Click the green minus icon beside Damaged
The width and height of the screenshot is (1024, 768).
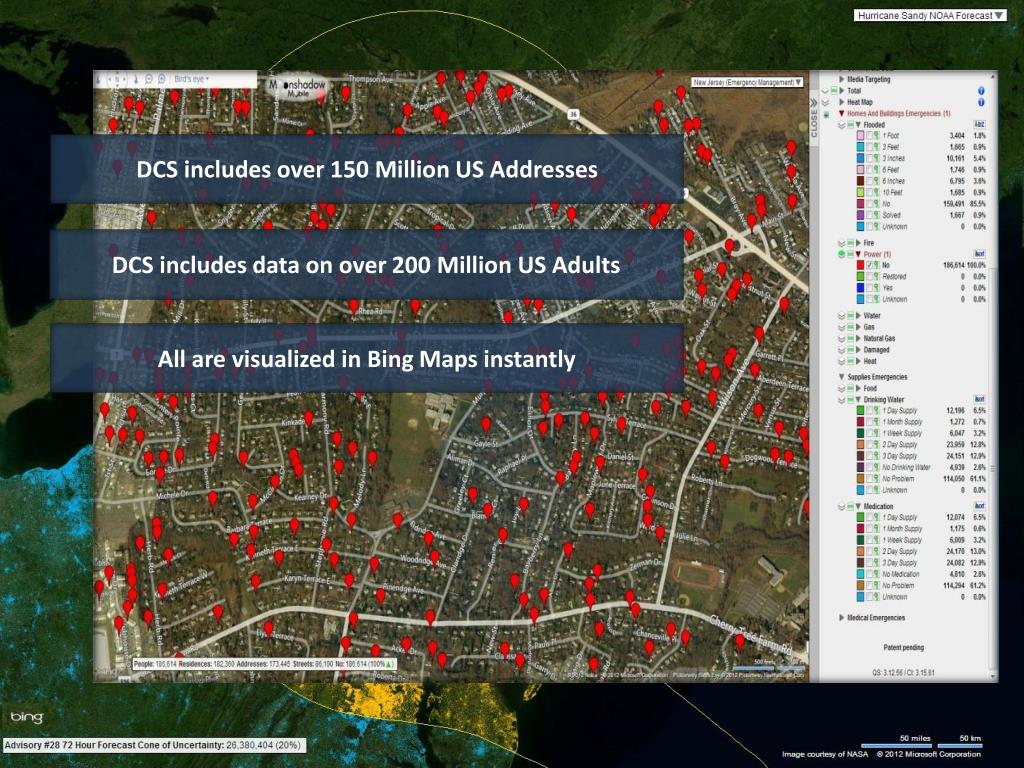pos(850,349)
